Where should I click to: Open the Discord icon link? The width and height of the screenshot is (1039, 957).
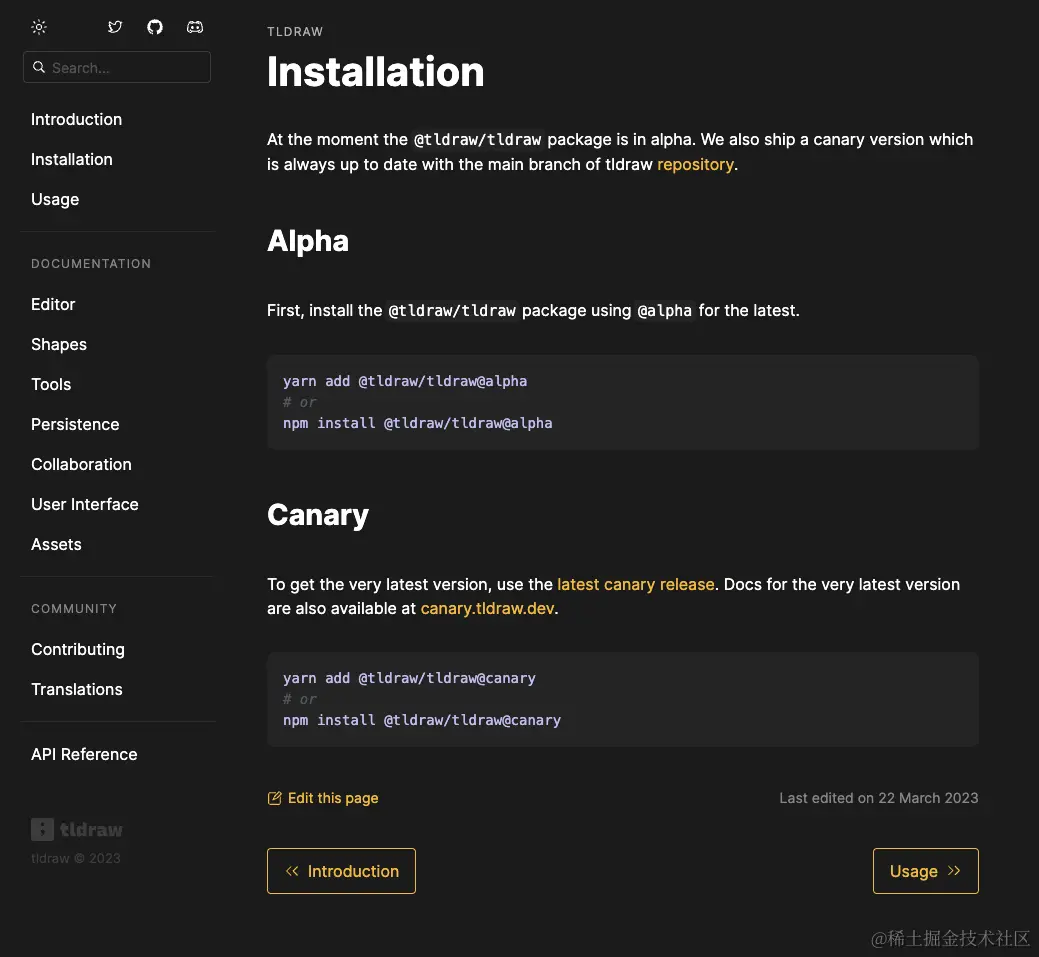point(195,27)
